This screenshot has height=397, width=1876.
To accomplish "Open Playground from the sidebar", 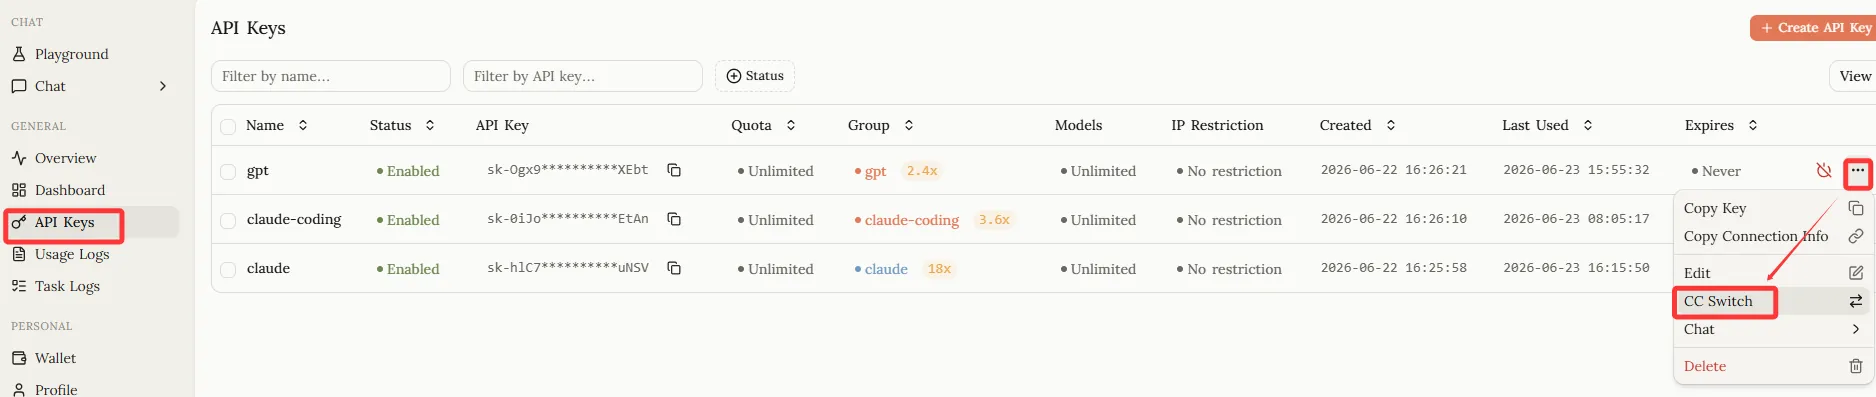I will [71, 54].
